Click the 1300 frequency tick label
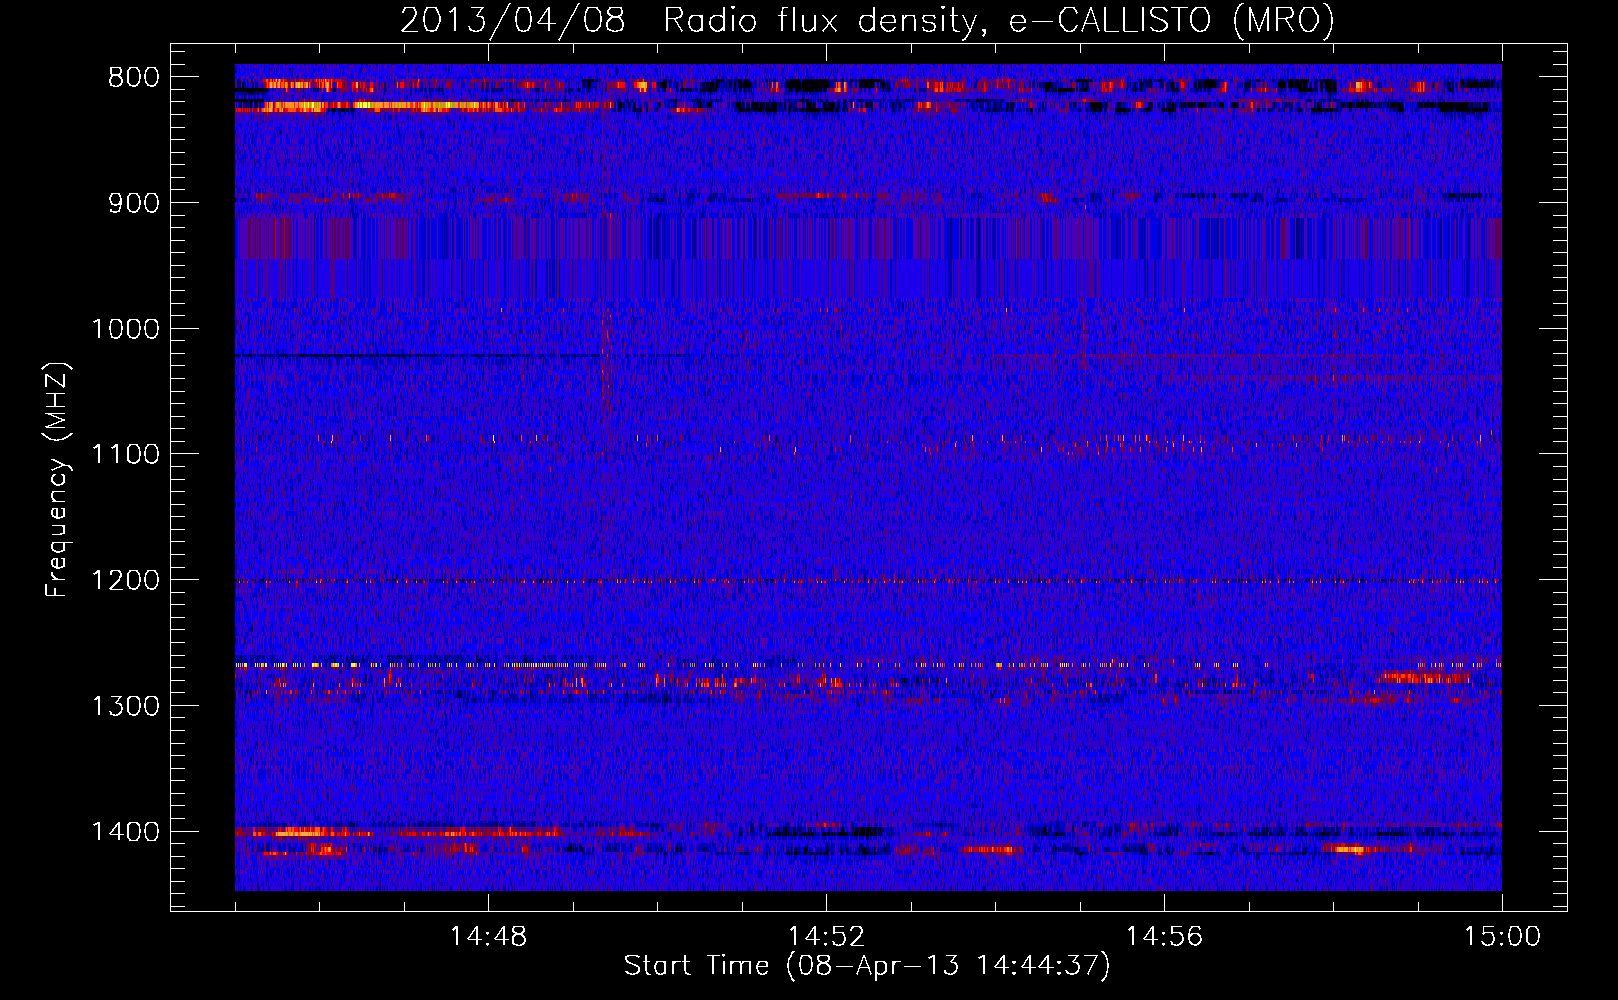1618x1000 pixels. tap(125, 706)
